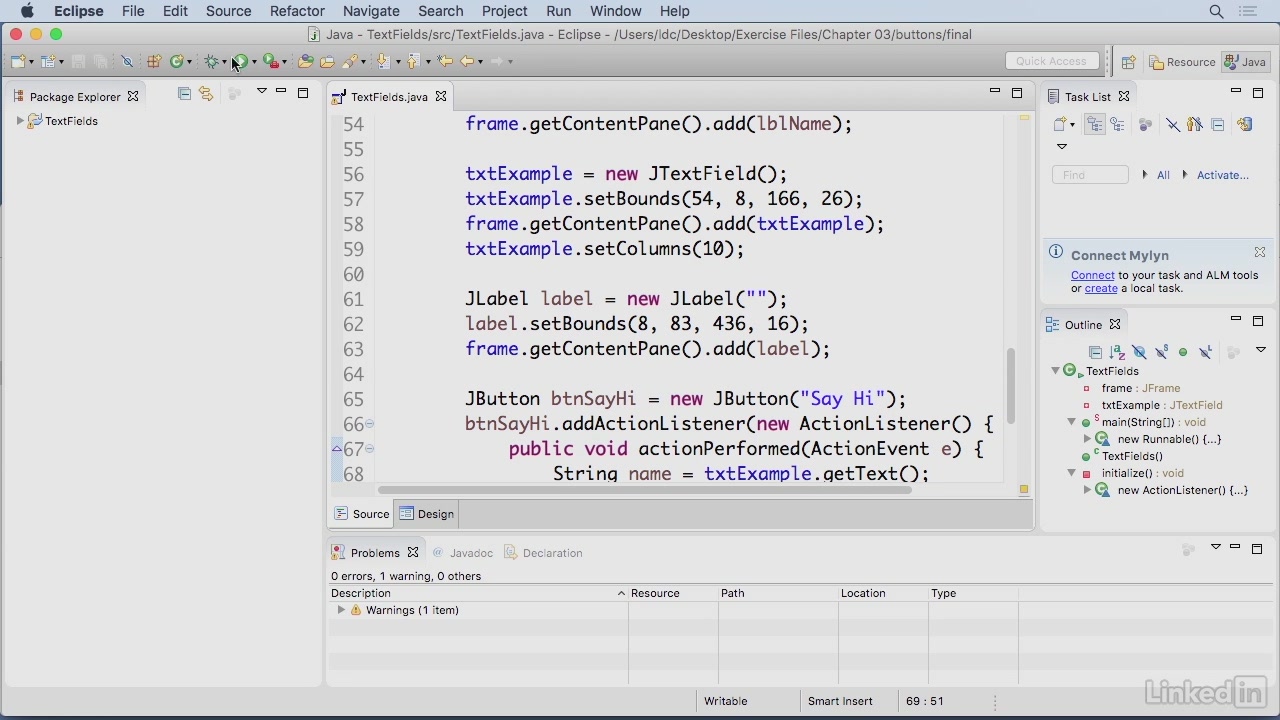Collapse initialize() node in Outline
Viewport: 1280px width, 720px height.
coord(1071,473)
